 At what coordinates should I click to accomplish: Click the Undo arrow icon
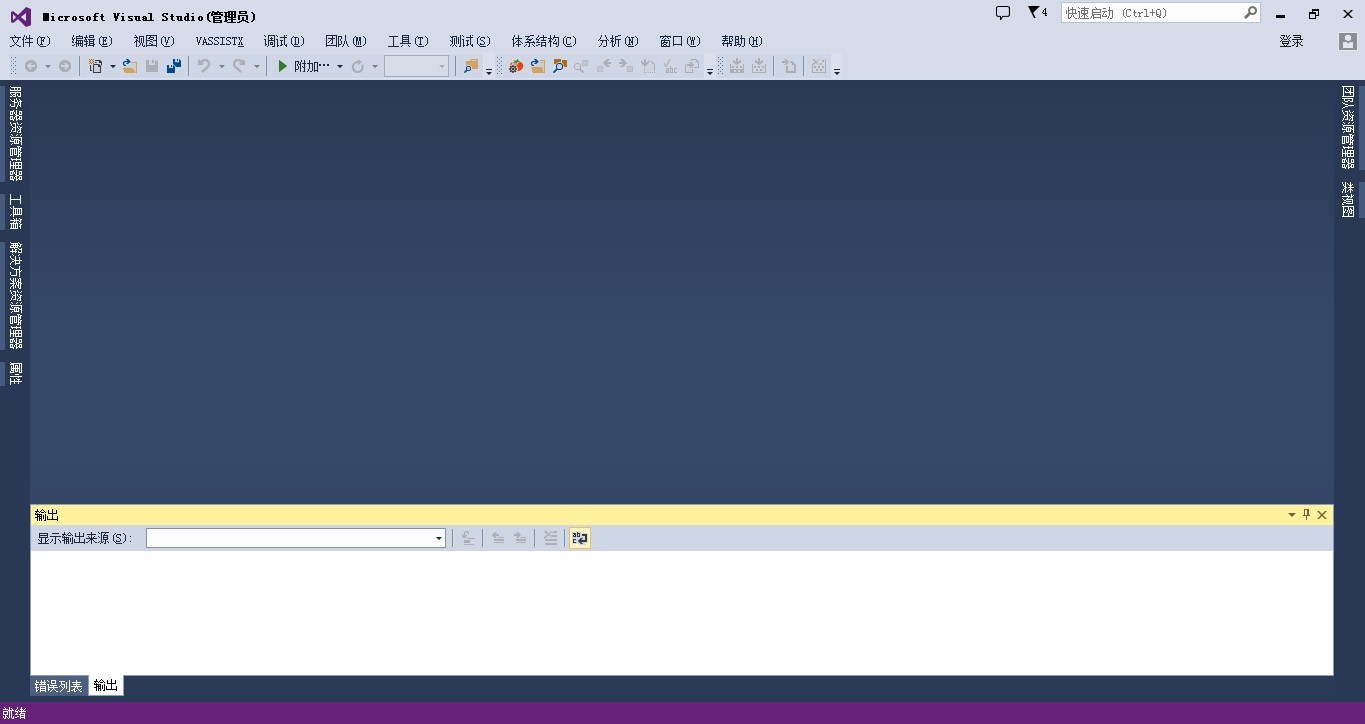coord(204,66)
